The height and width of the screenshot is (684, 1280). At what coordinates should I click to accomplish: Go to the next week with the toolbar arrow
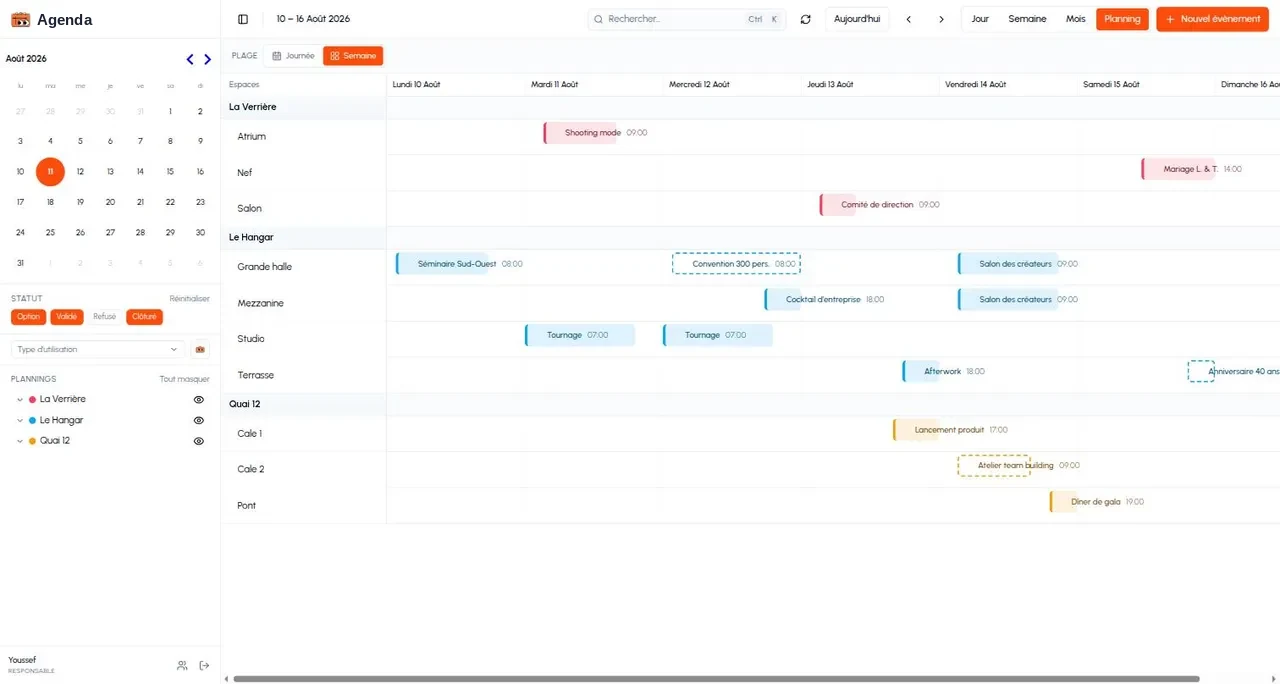[x=941, y=19]
